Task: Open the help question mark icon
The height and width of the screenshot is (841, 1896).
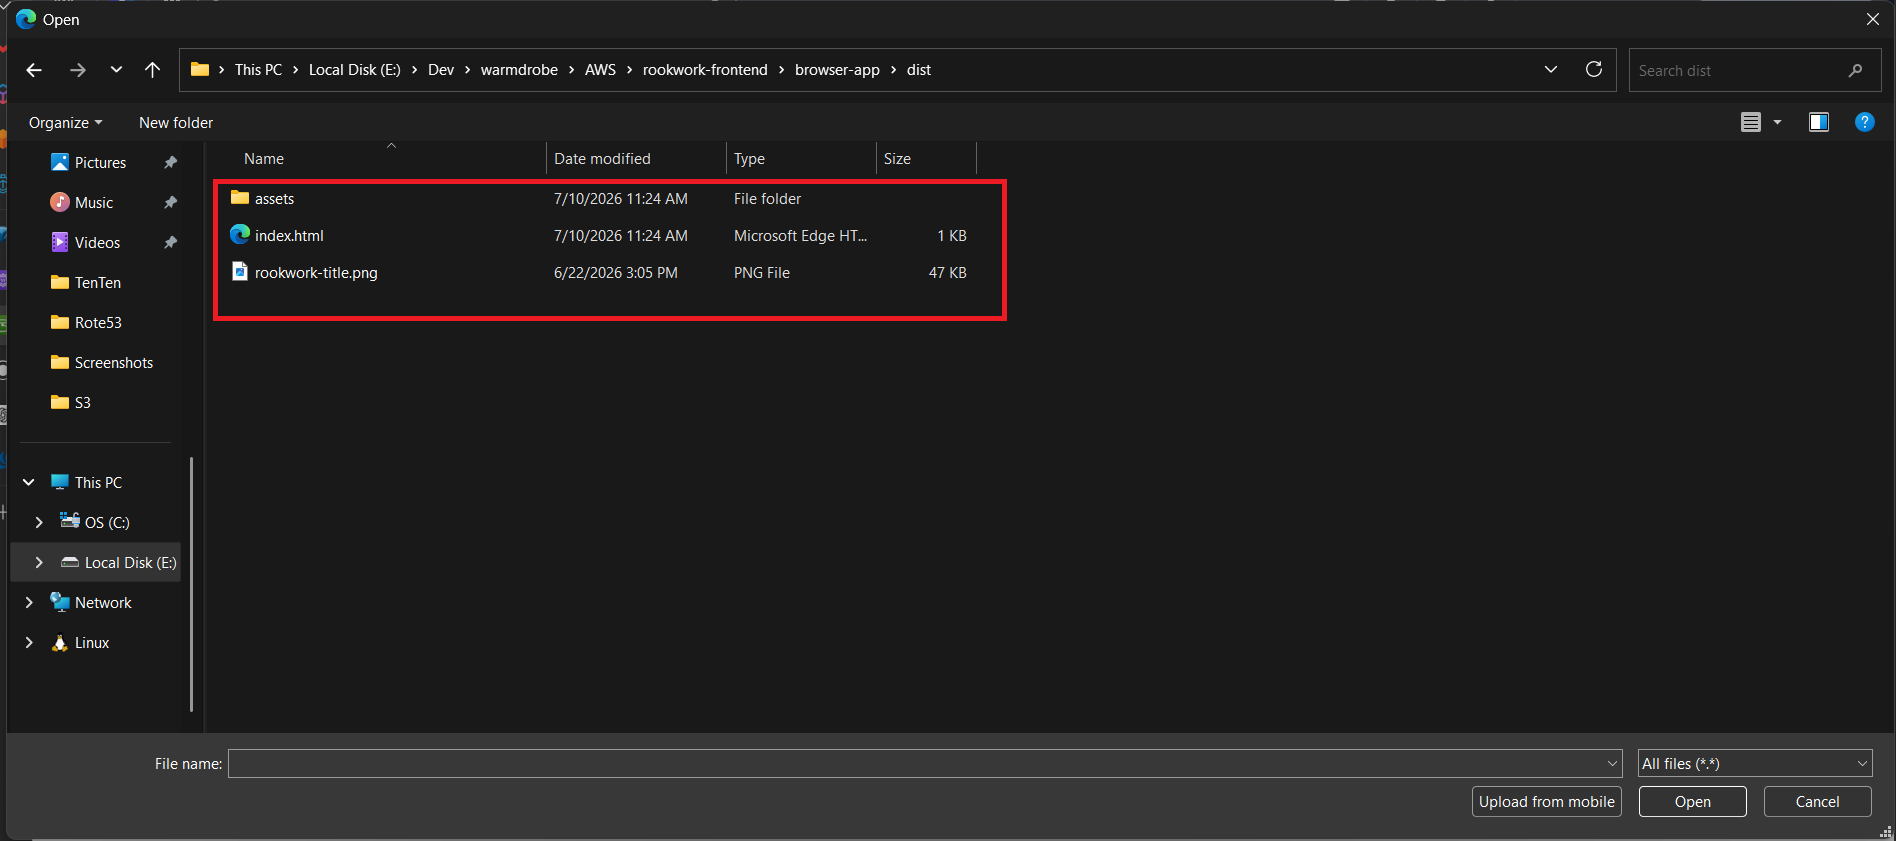Action: pos(1864,122)
